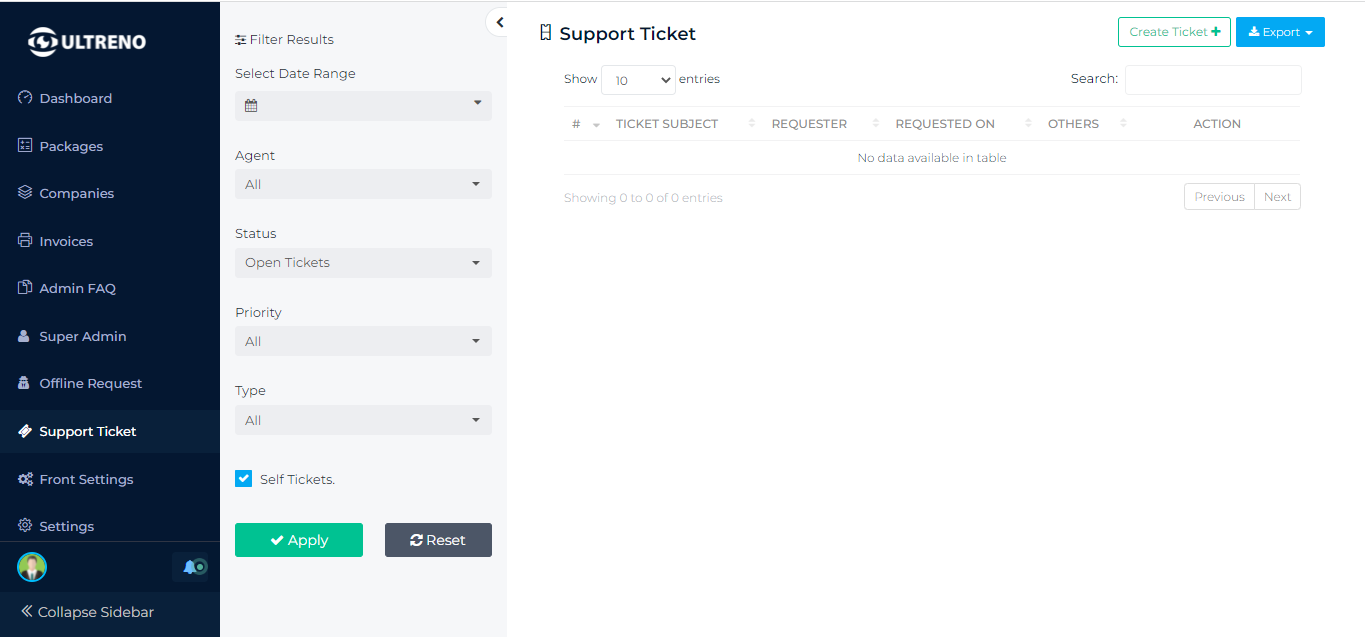1365x637 pixels.
Task: Go to Super Admin menu item
Action: point(82,336)
